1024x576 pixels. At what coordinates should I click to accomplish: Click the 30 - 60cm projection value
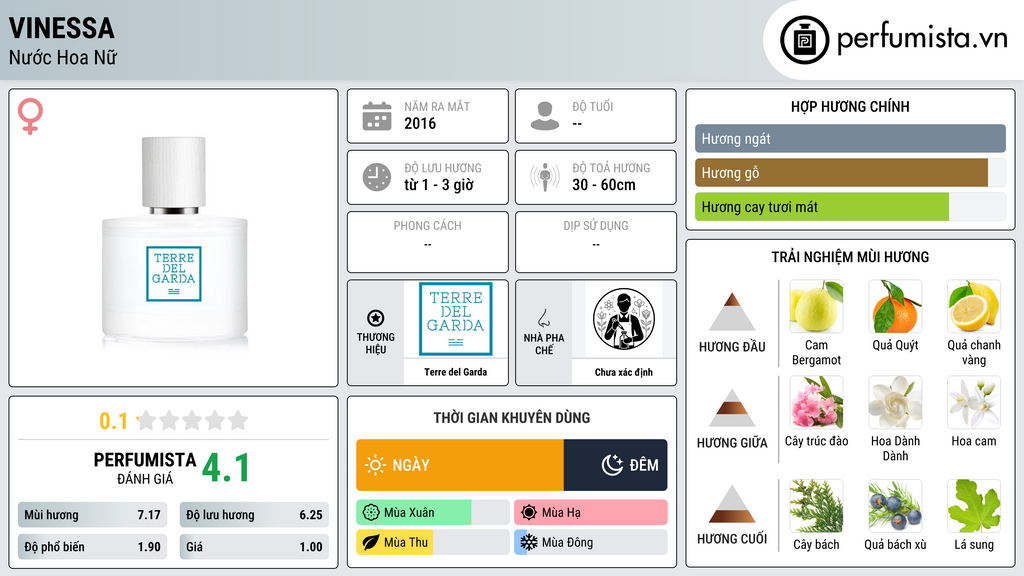(x=604, y=185)
